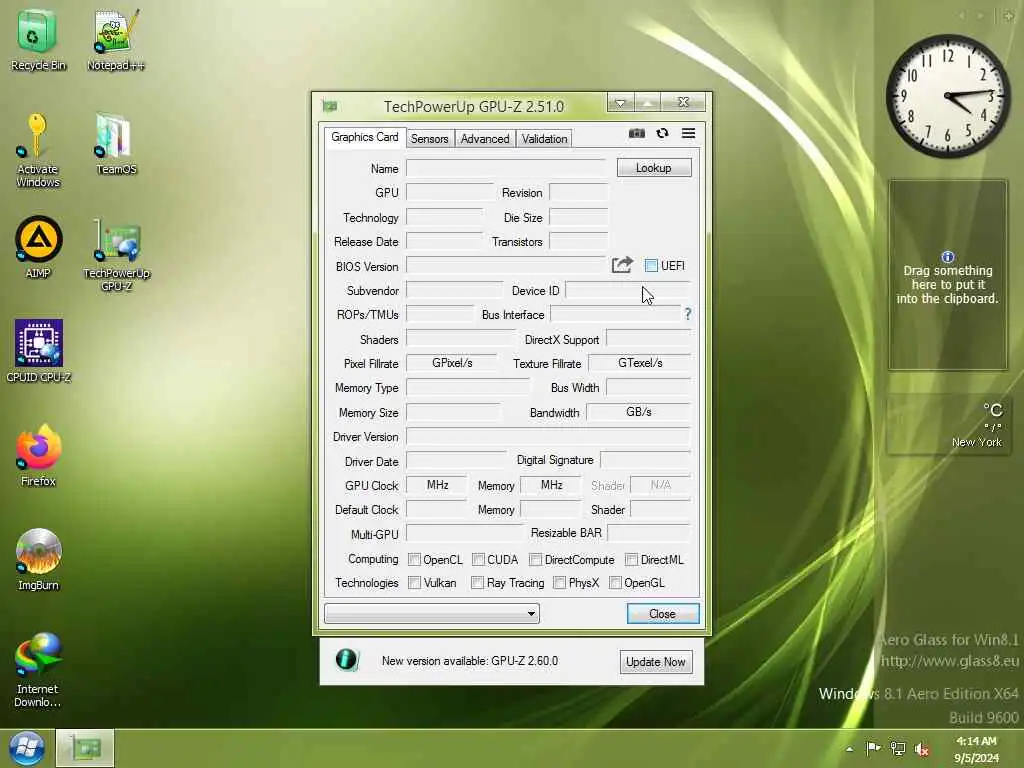The height and width of the screenshot is (768, 1024).
Task: Toggle the OpenGL checkbox
Action: click(x=615, y=583)
